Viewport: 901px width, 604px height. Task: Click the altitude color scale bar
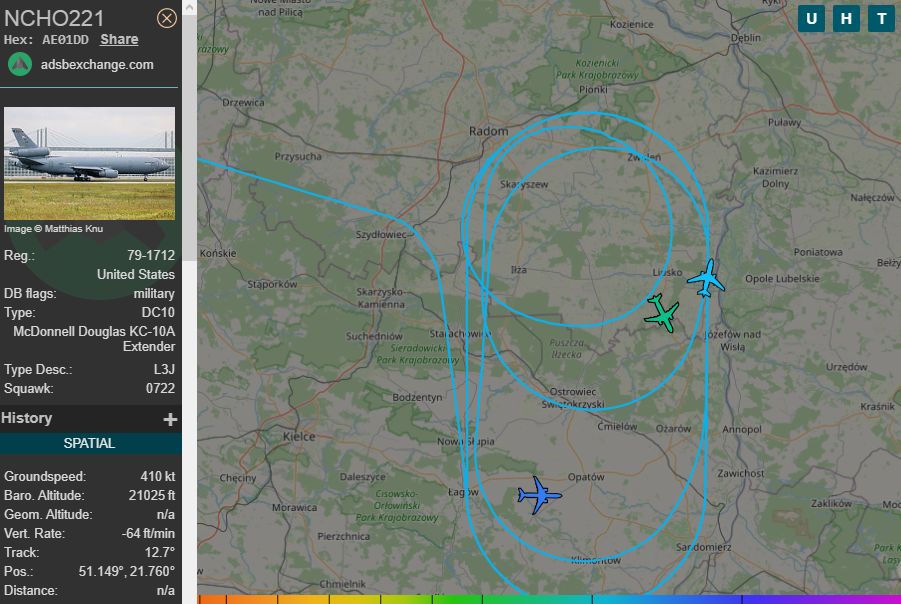point(549,599)
